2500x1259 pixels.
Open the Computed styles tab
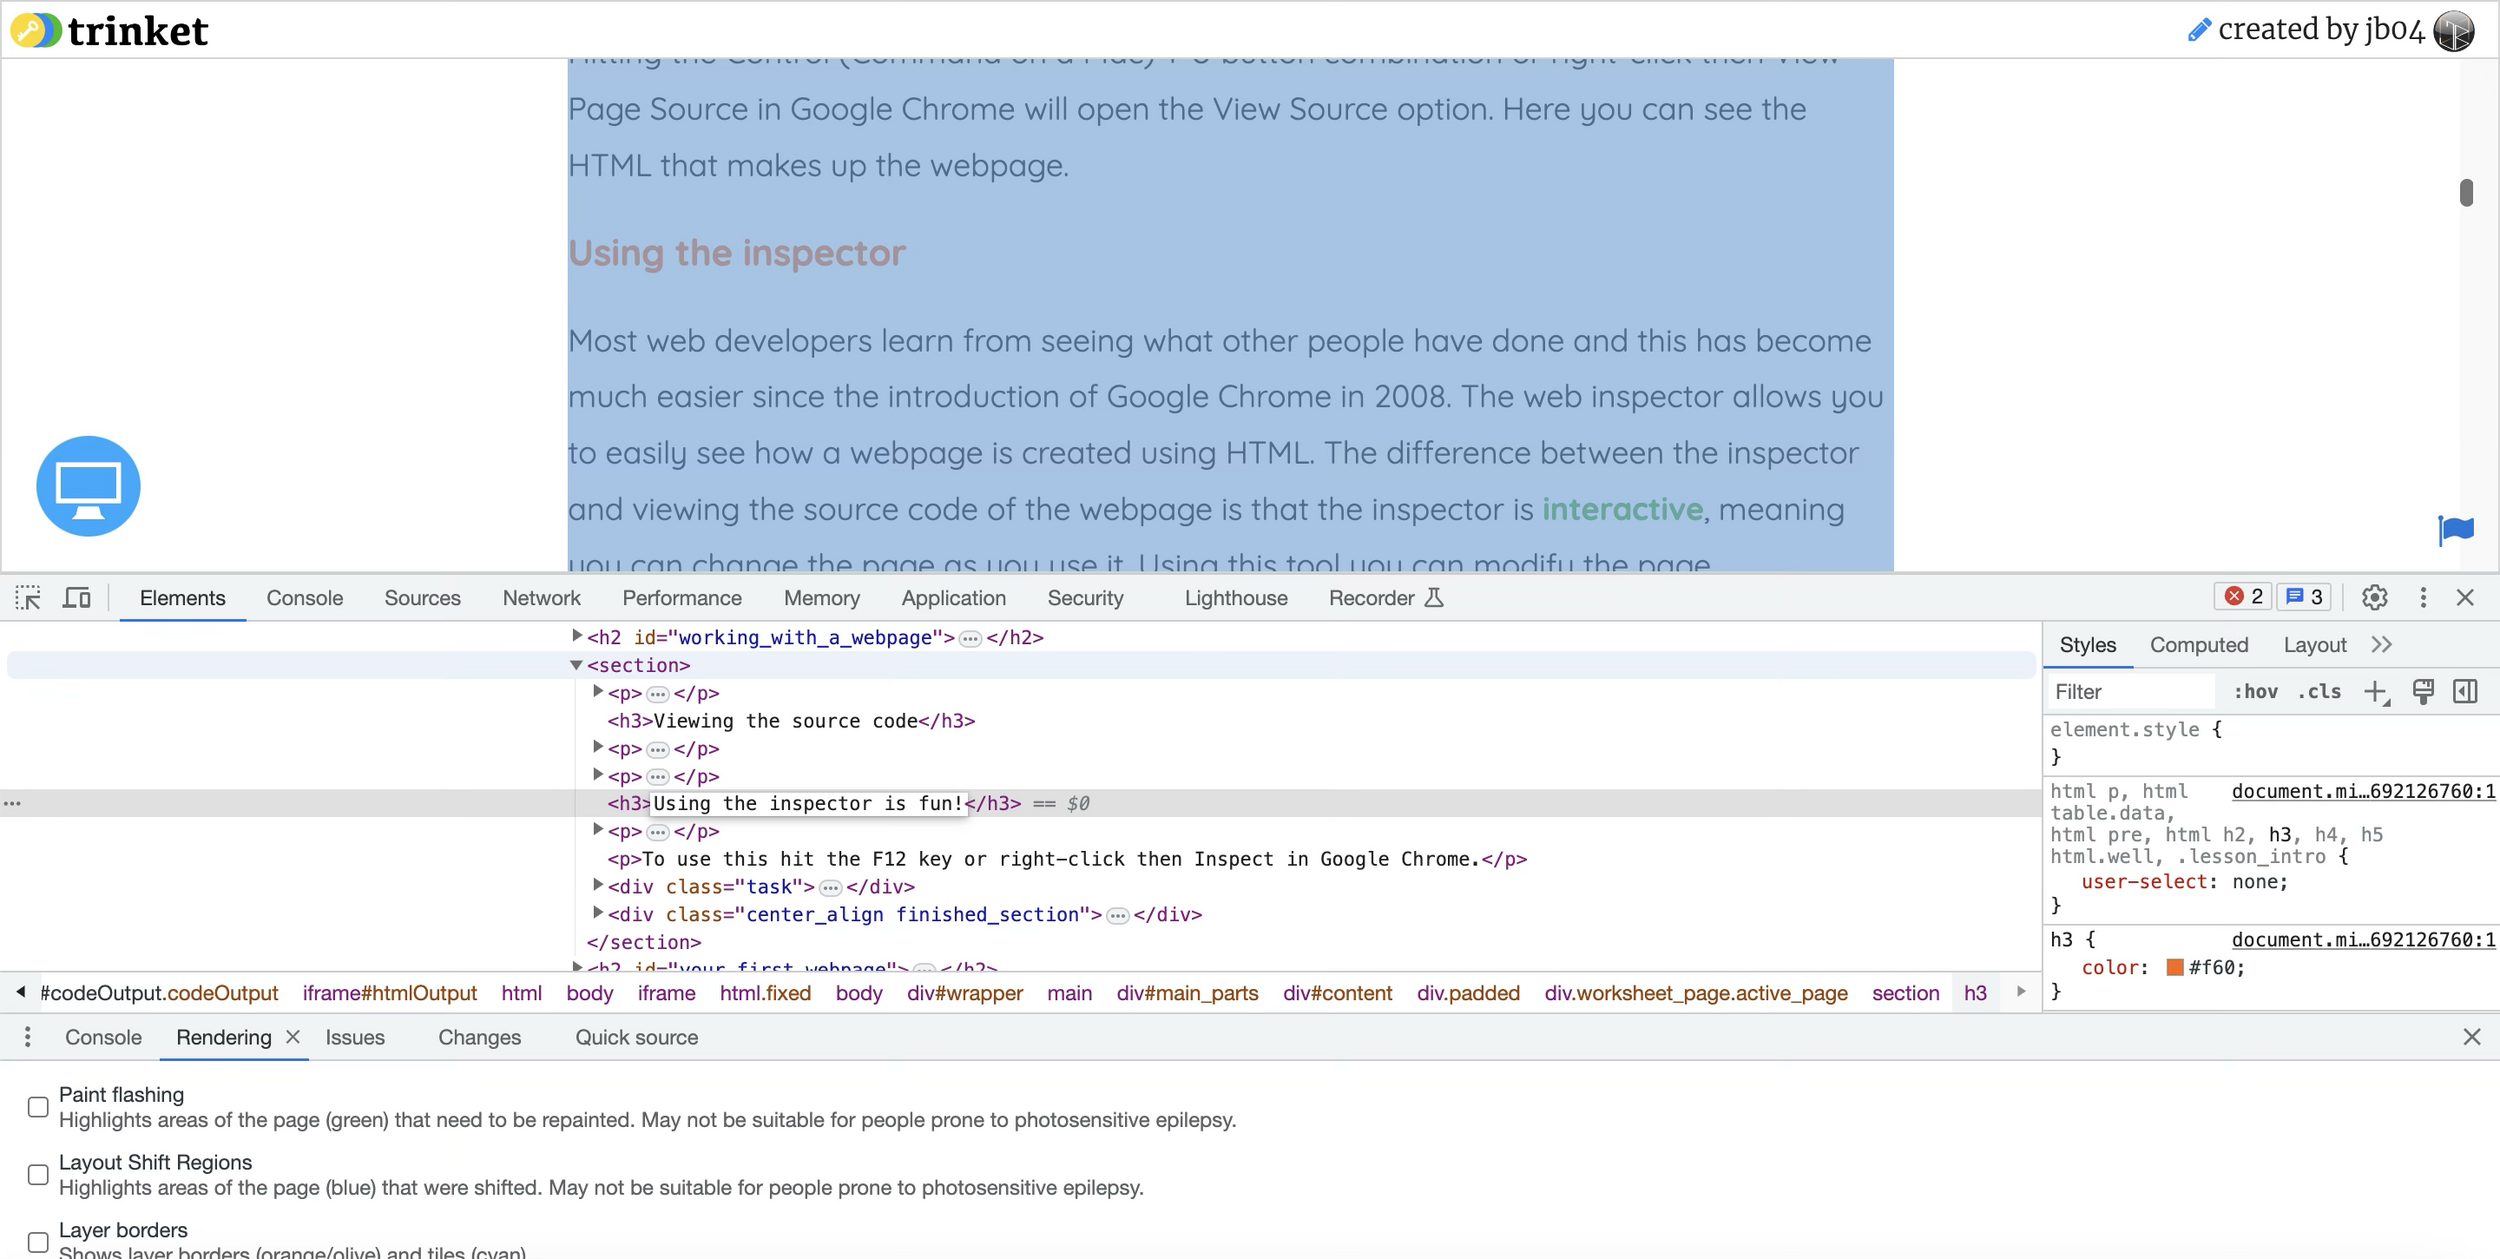[x=2198, y=645]
